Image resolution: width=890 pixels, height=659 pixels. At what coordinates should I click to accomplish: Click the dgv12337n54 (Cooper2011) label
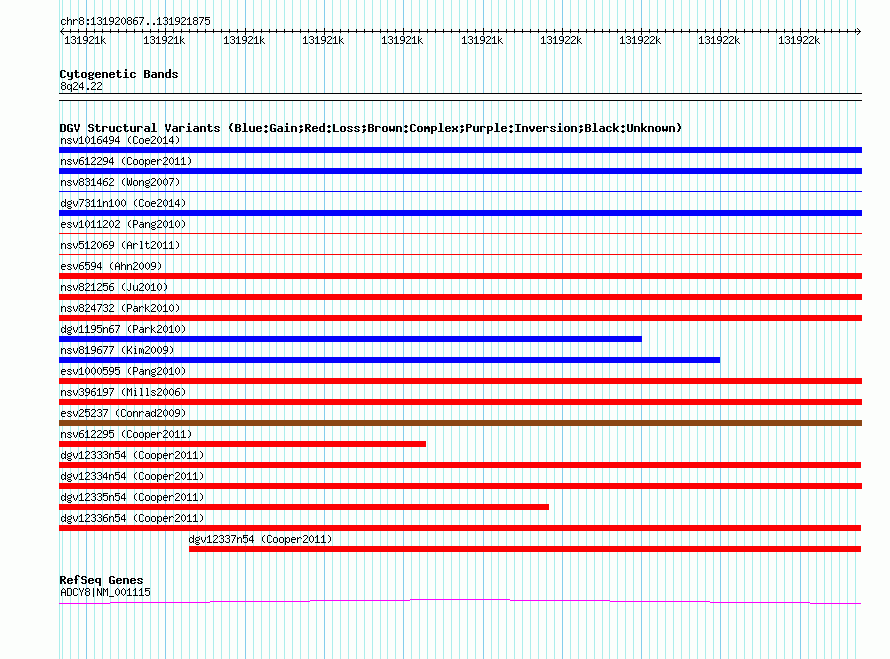pos(261,539)
